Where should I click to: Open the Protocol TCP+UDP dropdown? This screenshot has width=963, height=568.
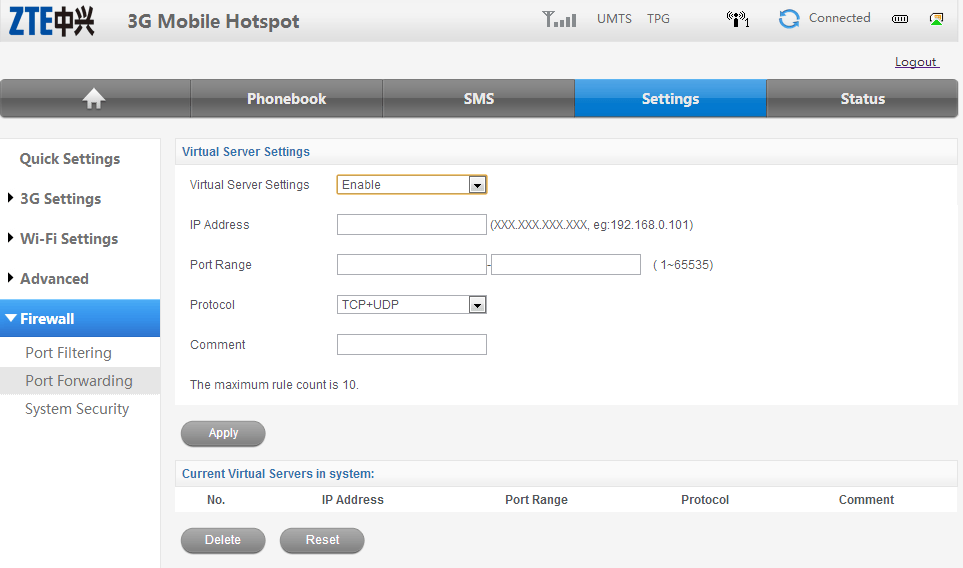411,305
